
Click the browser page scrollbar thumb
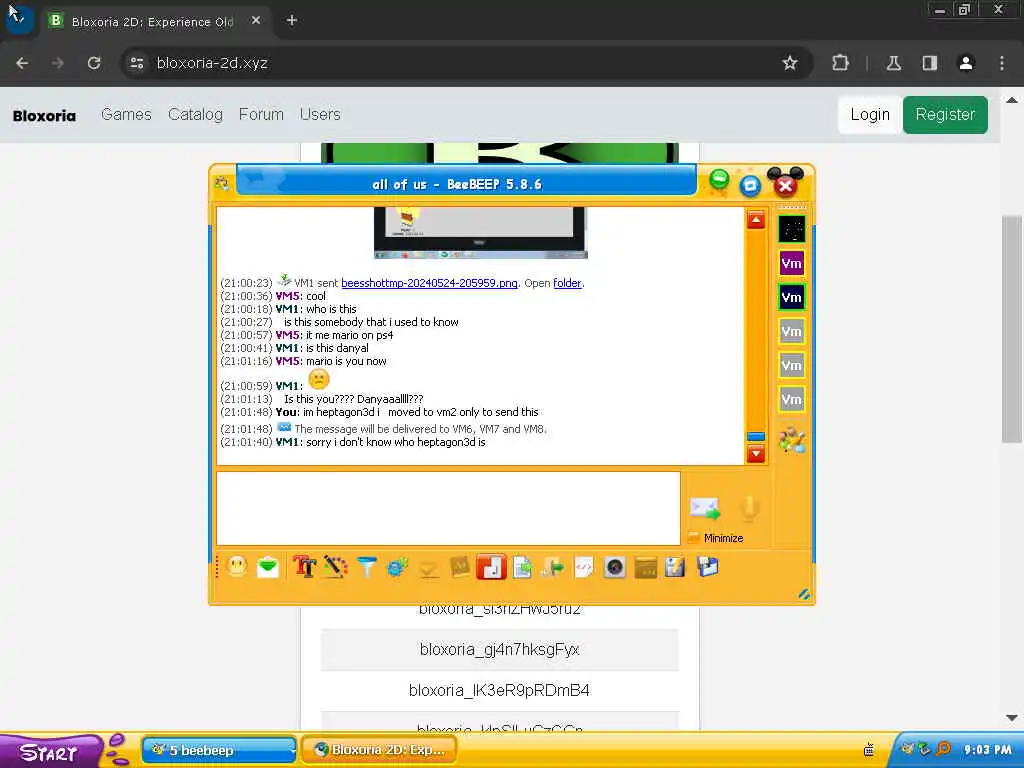click(x=1012, y=330)
